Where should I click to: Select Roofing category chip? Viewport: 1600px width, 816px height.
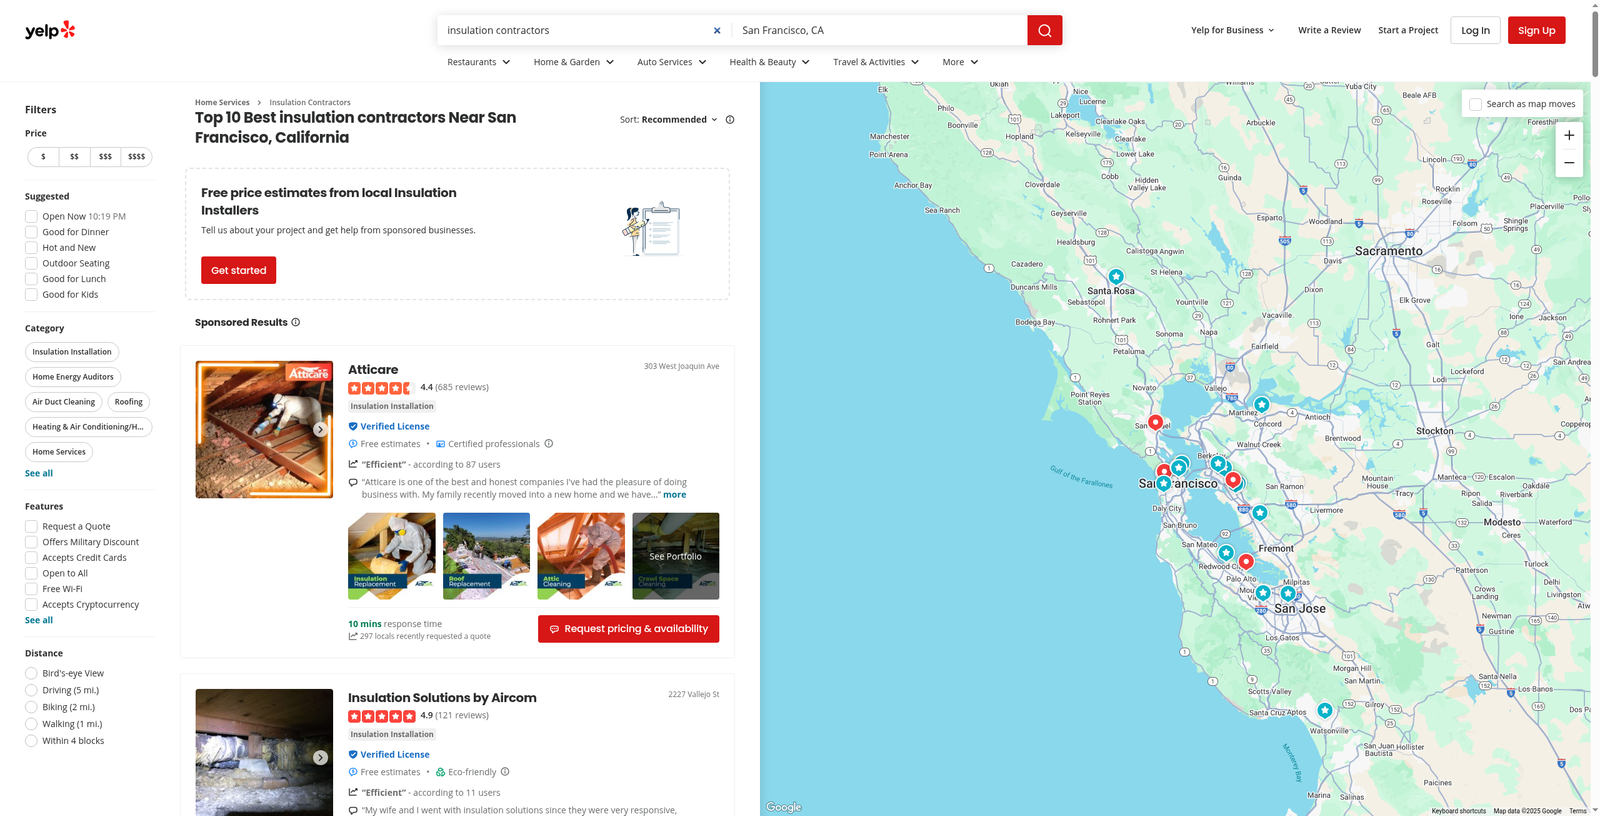[128, 402]
